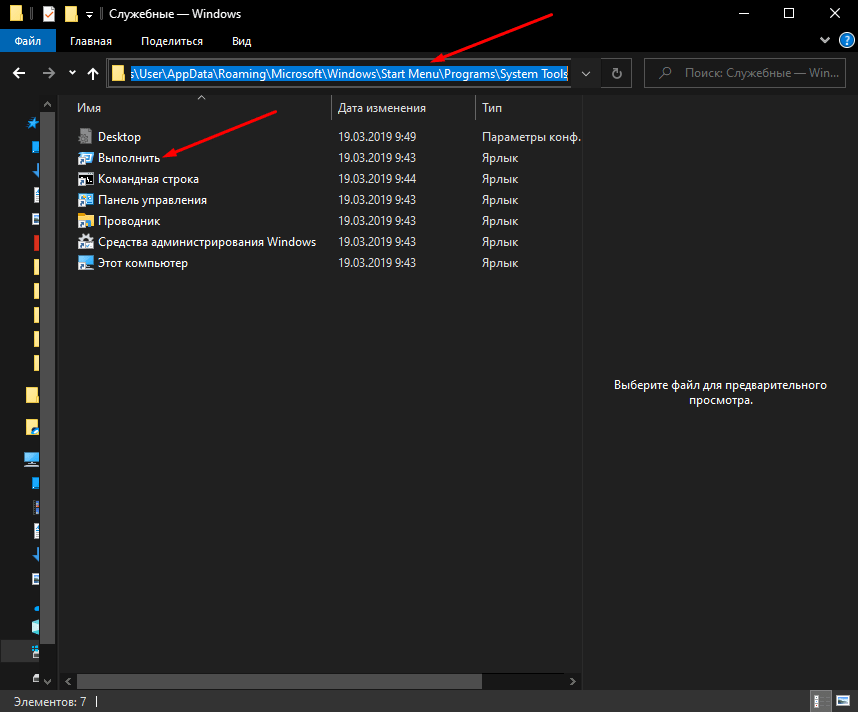The height and width of the screenshot is (712, 858).
Task: Open the Customize Quick Access Toolbar dropdown
Action: tap(89, 15)
